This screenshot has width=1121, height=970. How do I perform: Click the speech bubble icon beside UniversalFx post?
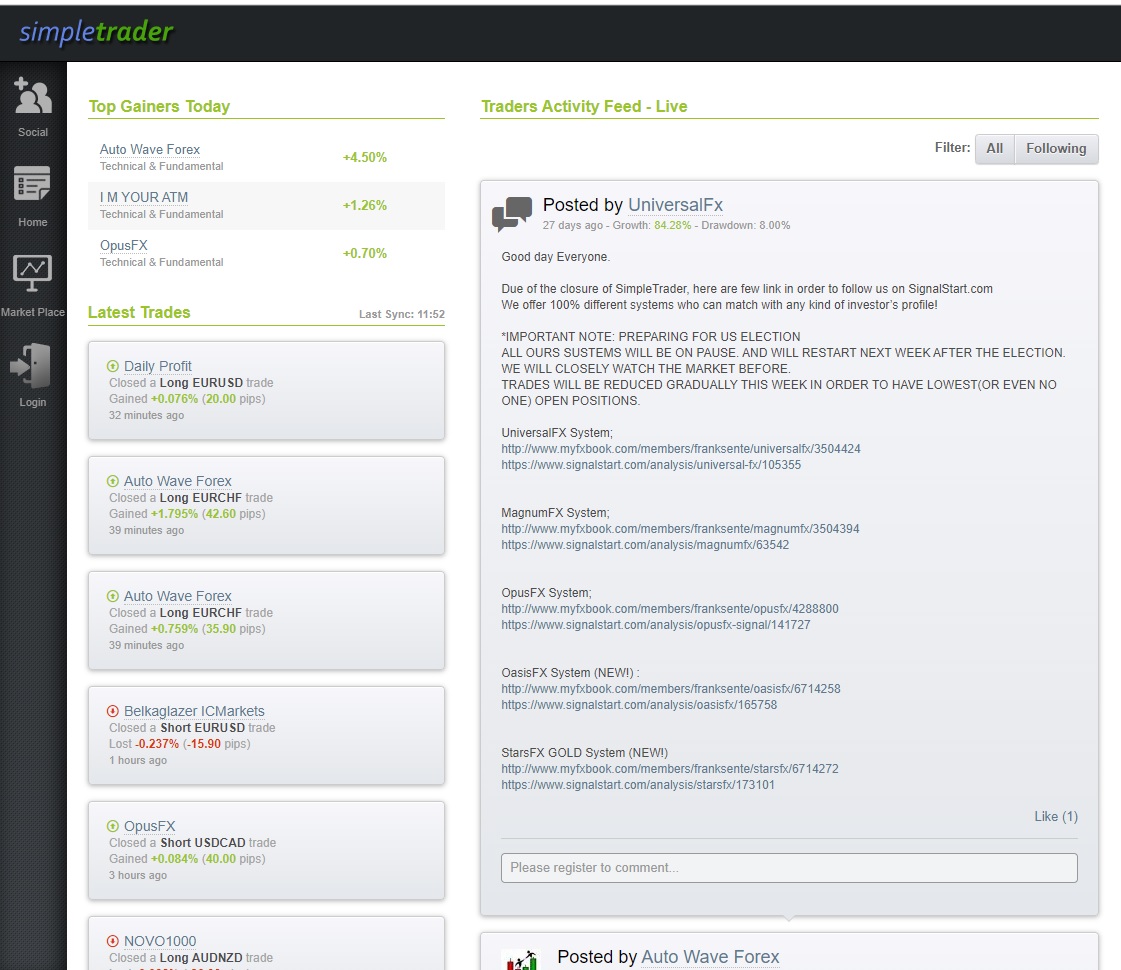[512, 214]
